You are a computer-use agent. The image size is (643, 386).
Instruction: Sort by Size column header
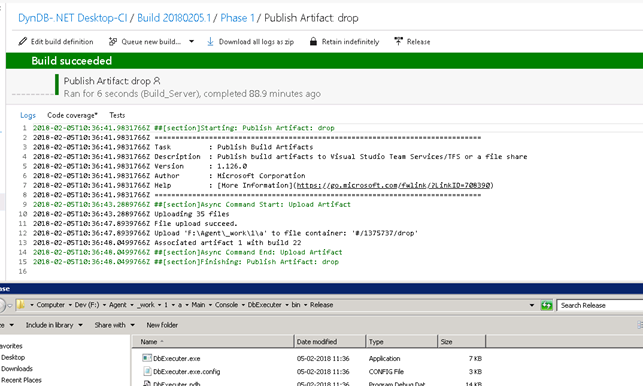[x=462, y=341]
